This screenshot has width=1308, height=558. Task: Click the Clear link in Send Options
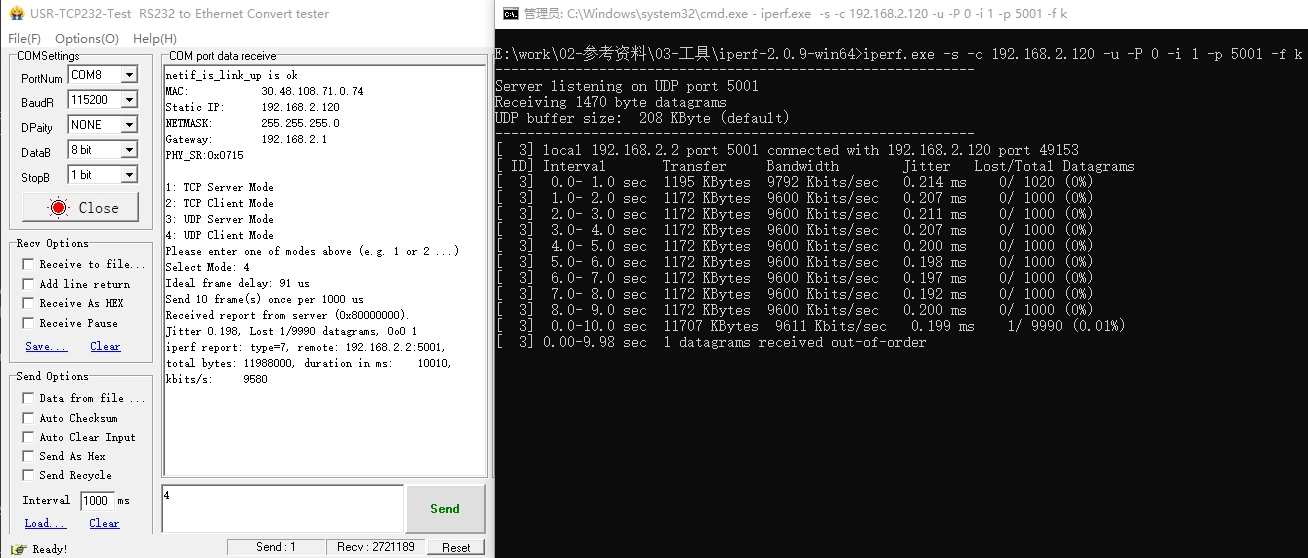click(x=104, y=523)
